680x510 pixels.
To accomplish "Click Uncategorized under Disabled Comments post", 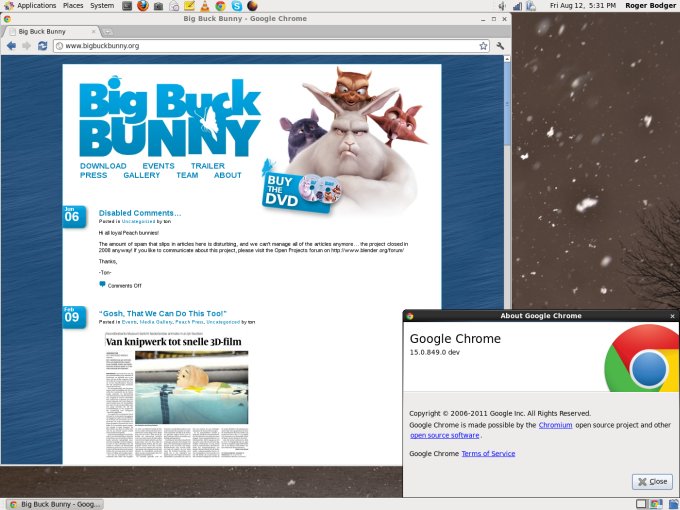I will click(x=138, y=221).
